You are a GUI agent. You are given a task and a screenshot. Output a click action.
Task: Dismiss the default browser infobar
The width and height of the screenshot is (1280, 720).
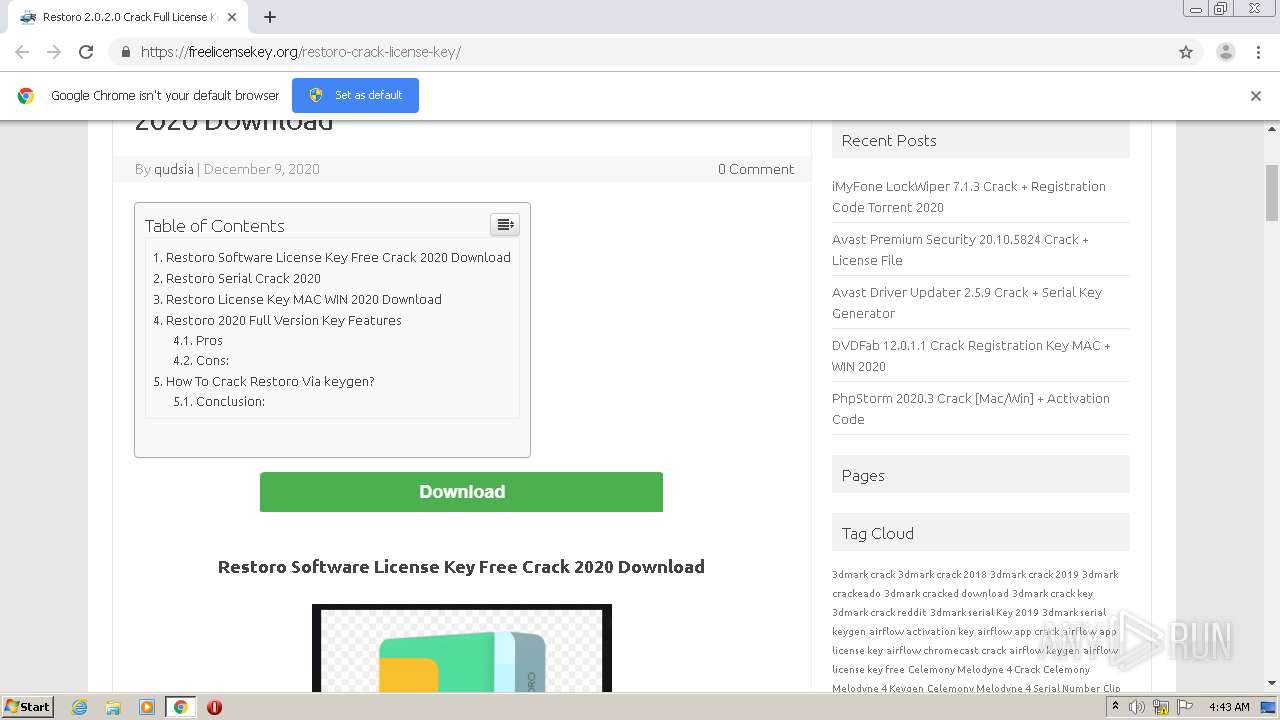1256,96
